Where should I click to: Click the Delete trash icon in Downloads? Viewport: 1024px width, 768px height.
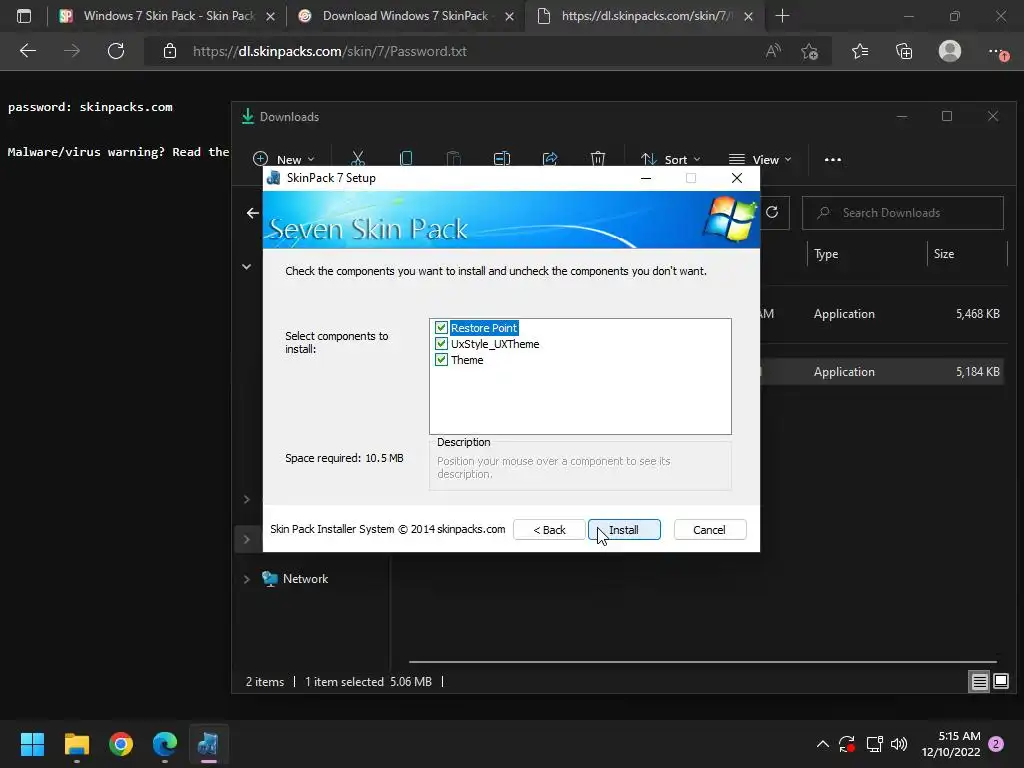point(598,159)
